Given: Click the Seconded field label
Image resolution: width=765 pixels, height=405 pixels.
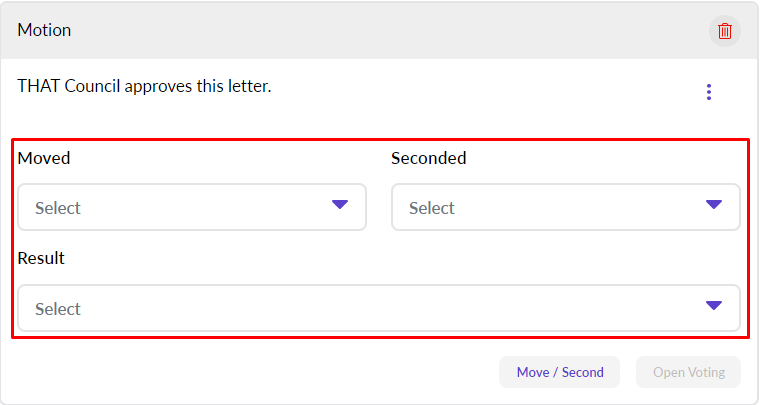Looking at the screenshot, I should click(x=428, y=158).
